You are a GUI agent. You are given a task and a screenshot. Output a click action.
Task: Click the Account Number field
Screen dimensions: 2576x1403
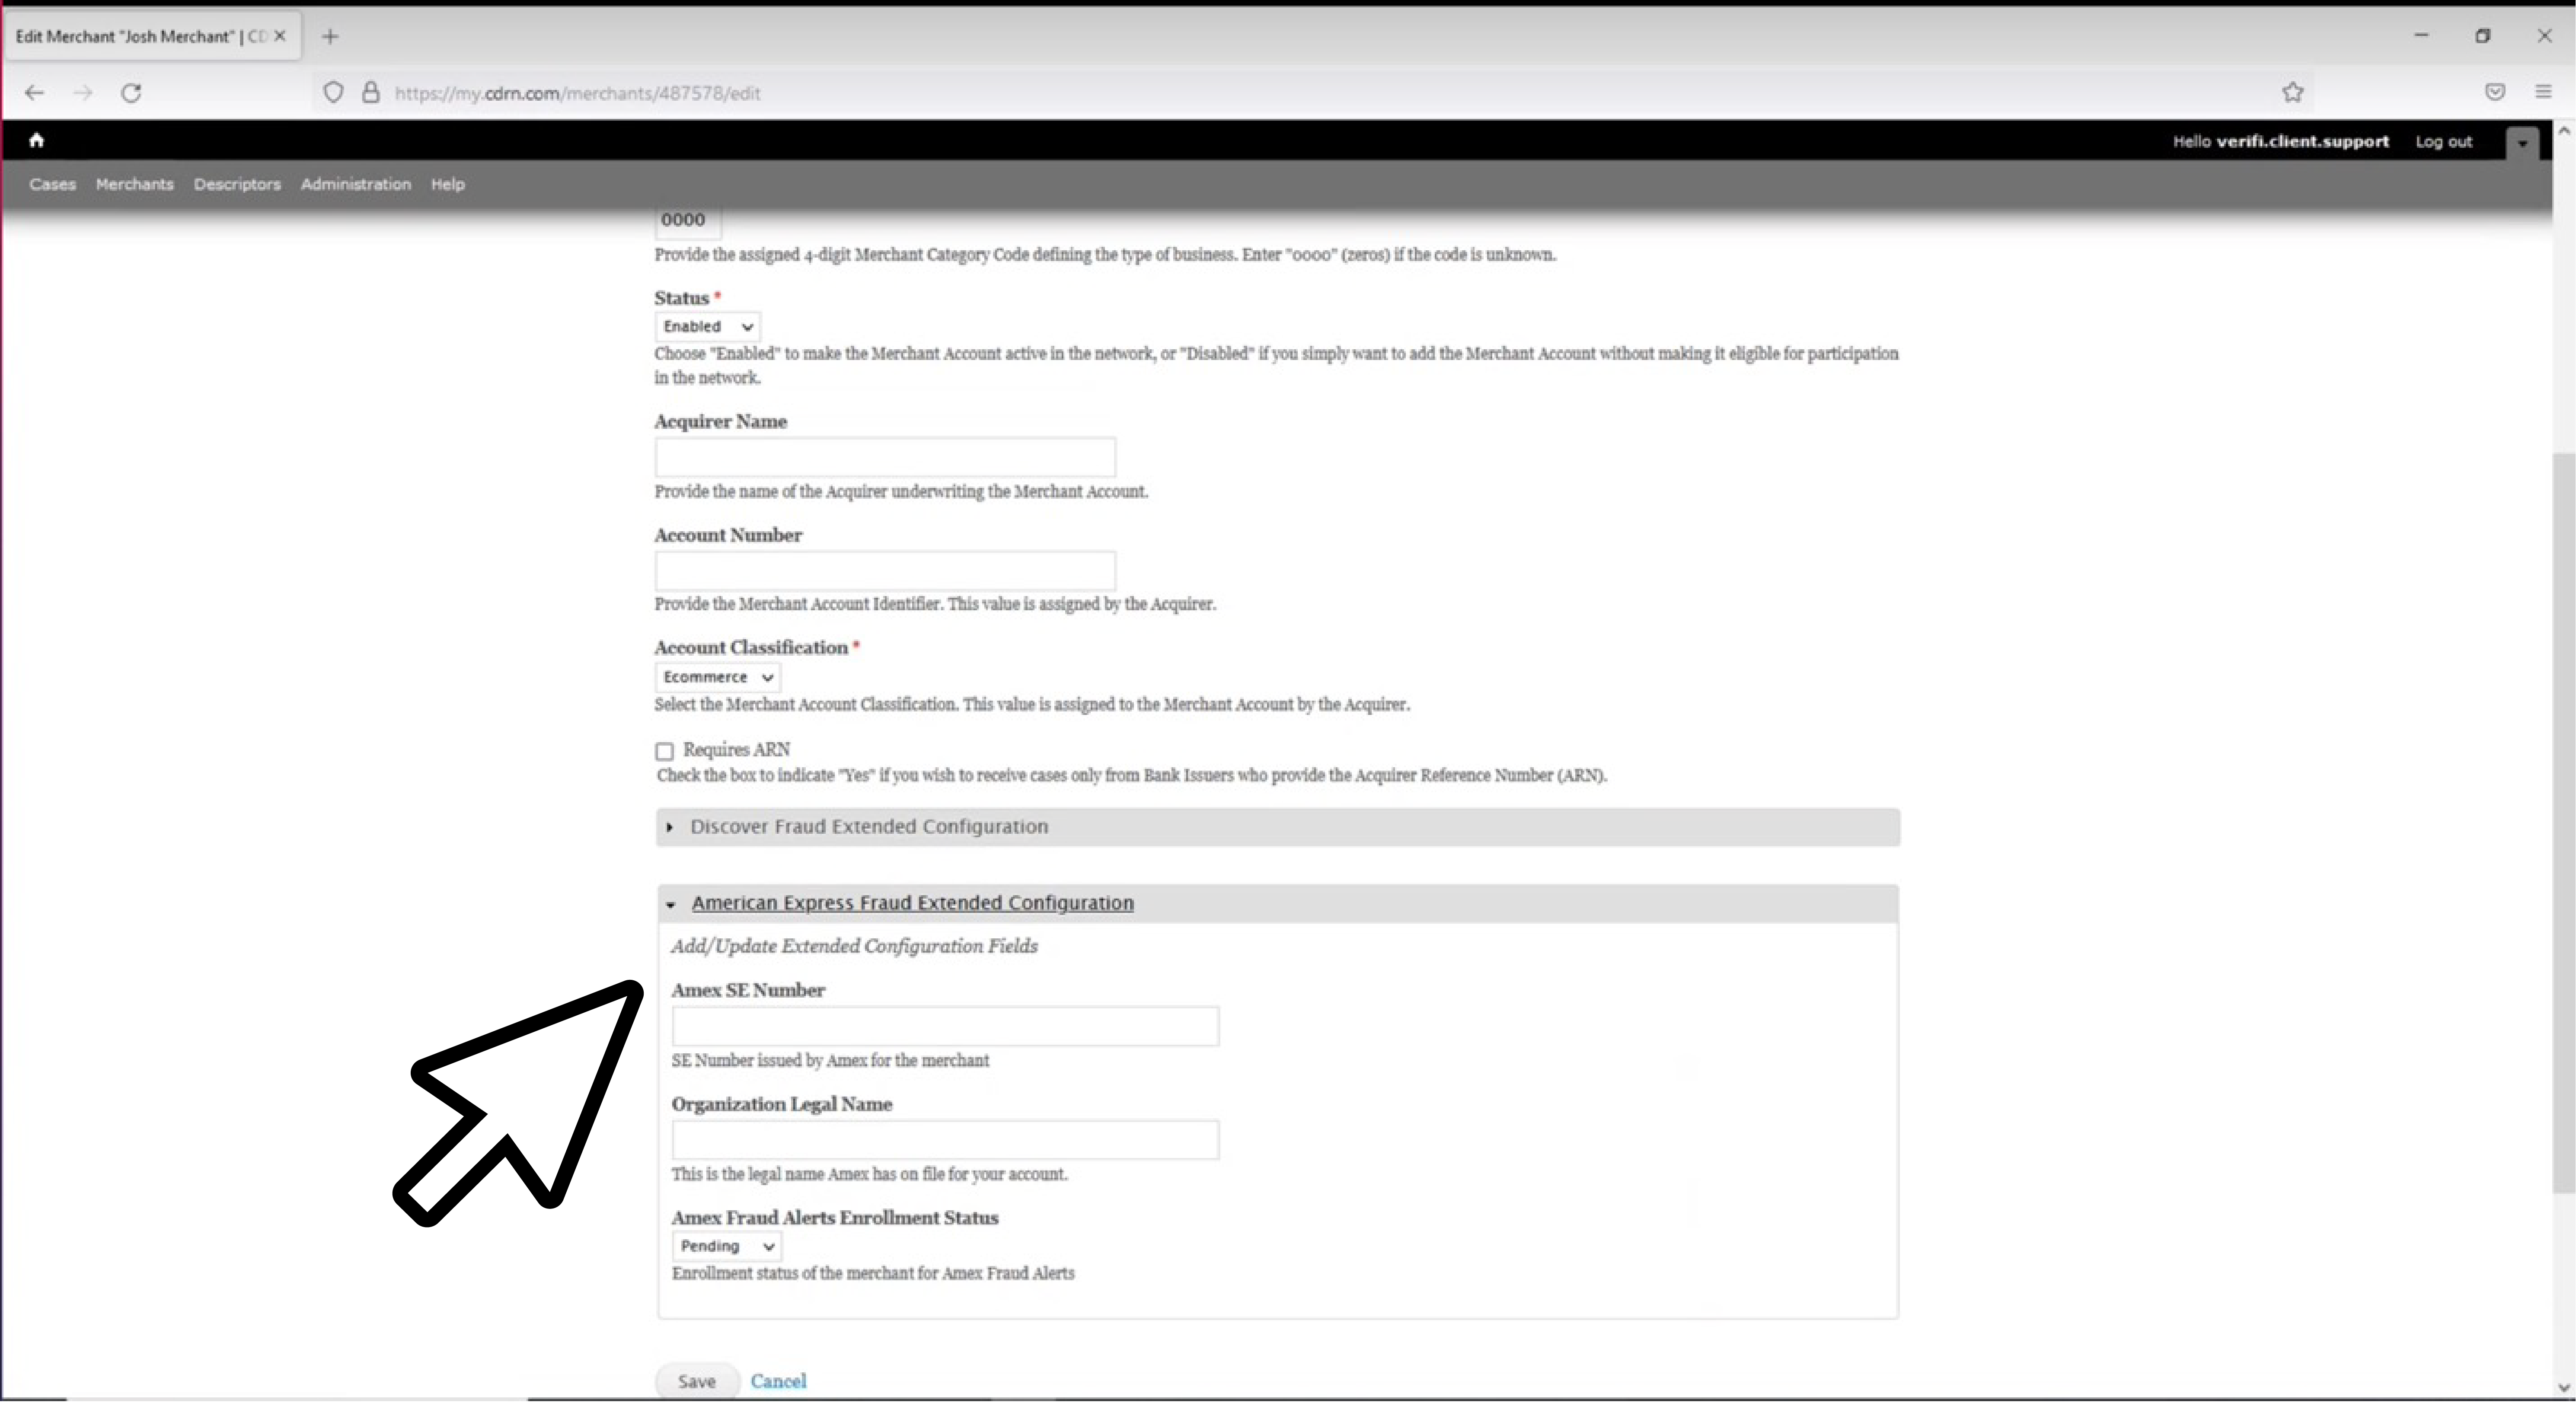(885, 571)
